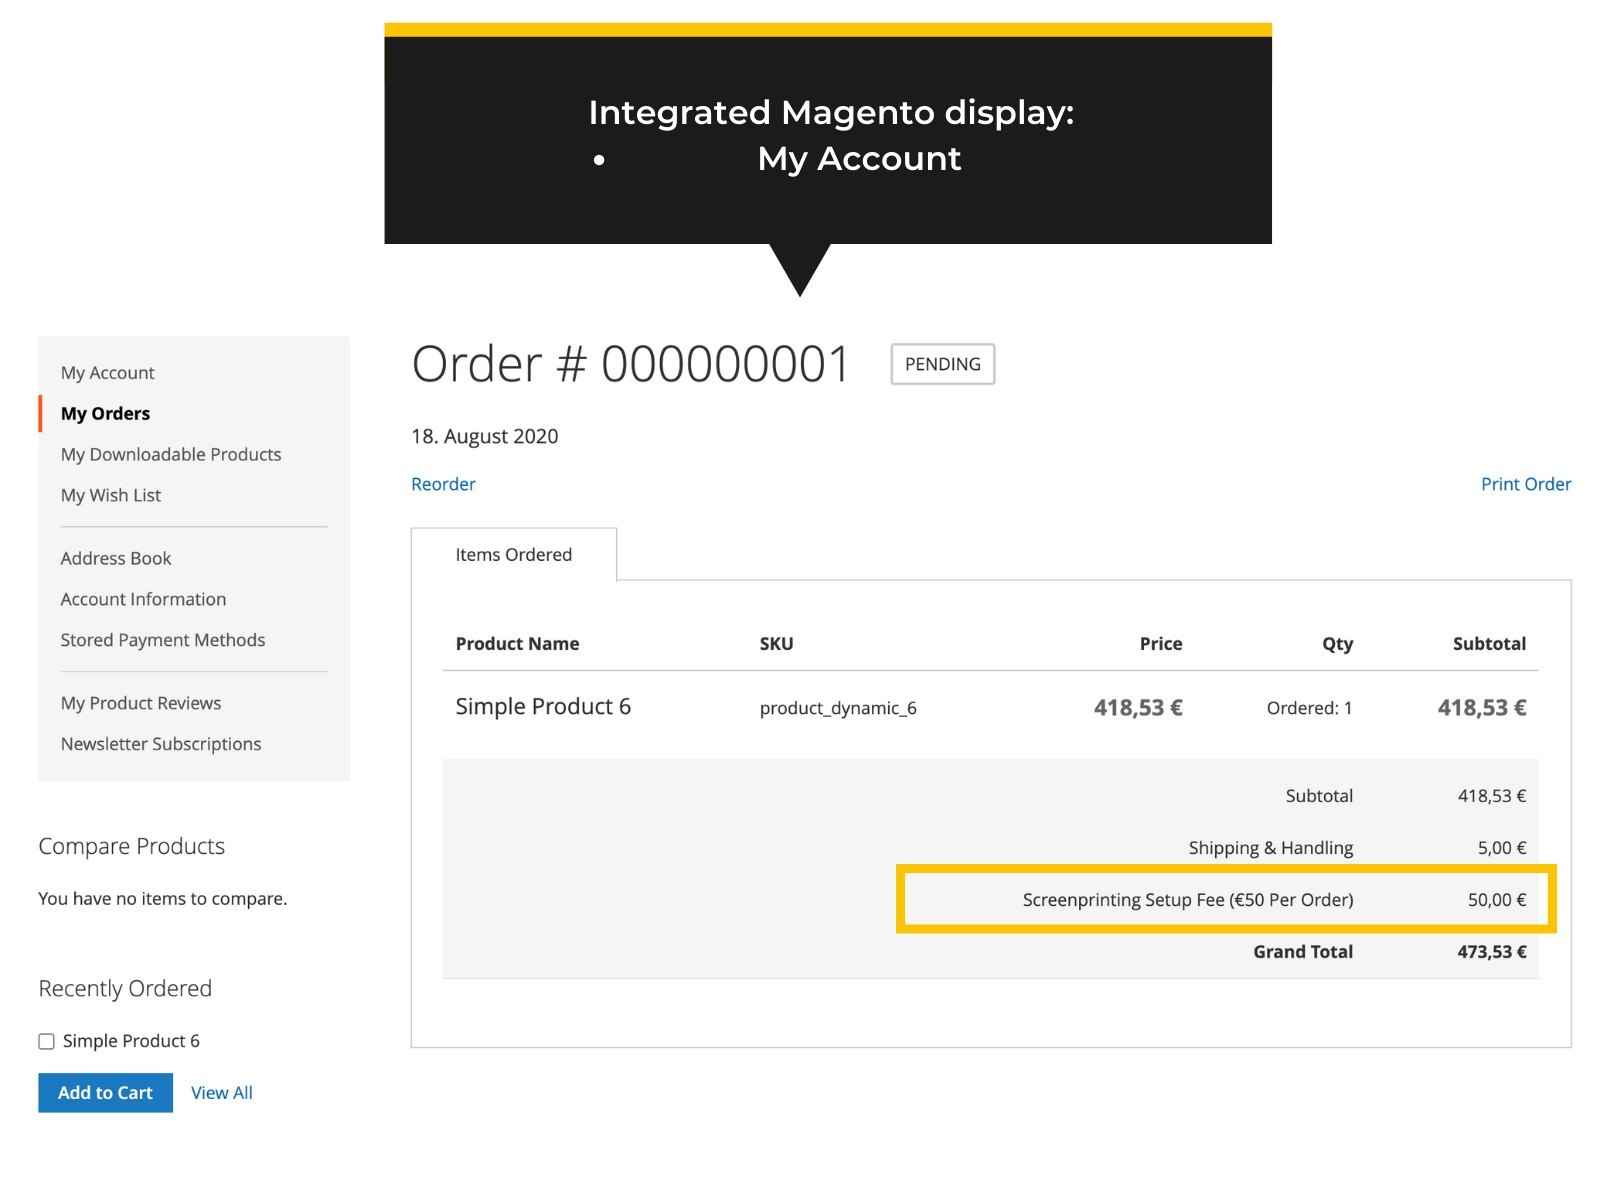Click the PENDING status badge
This screenshot has height=1200, width=1600.
[941, 364]
